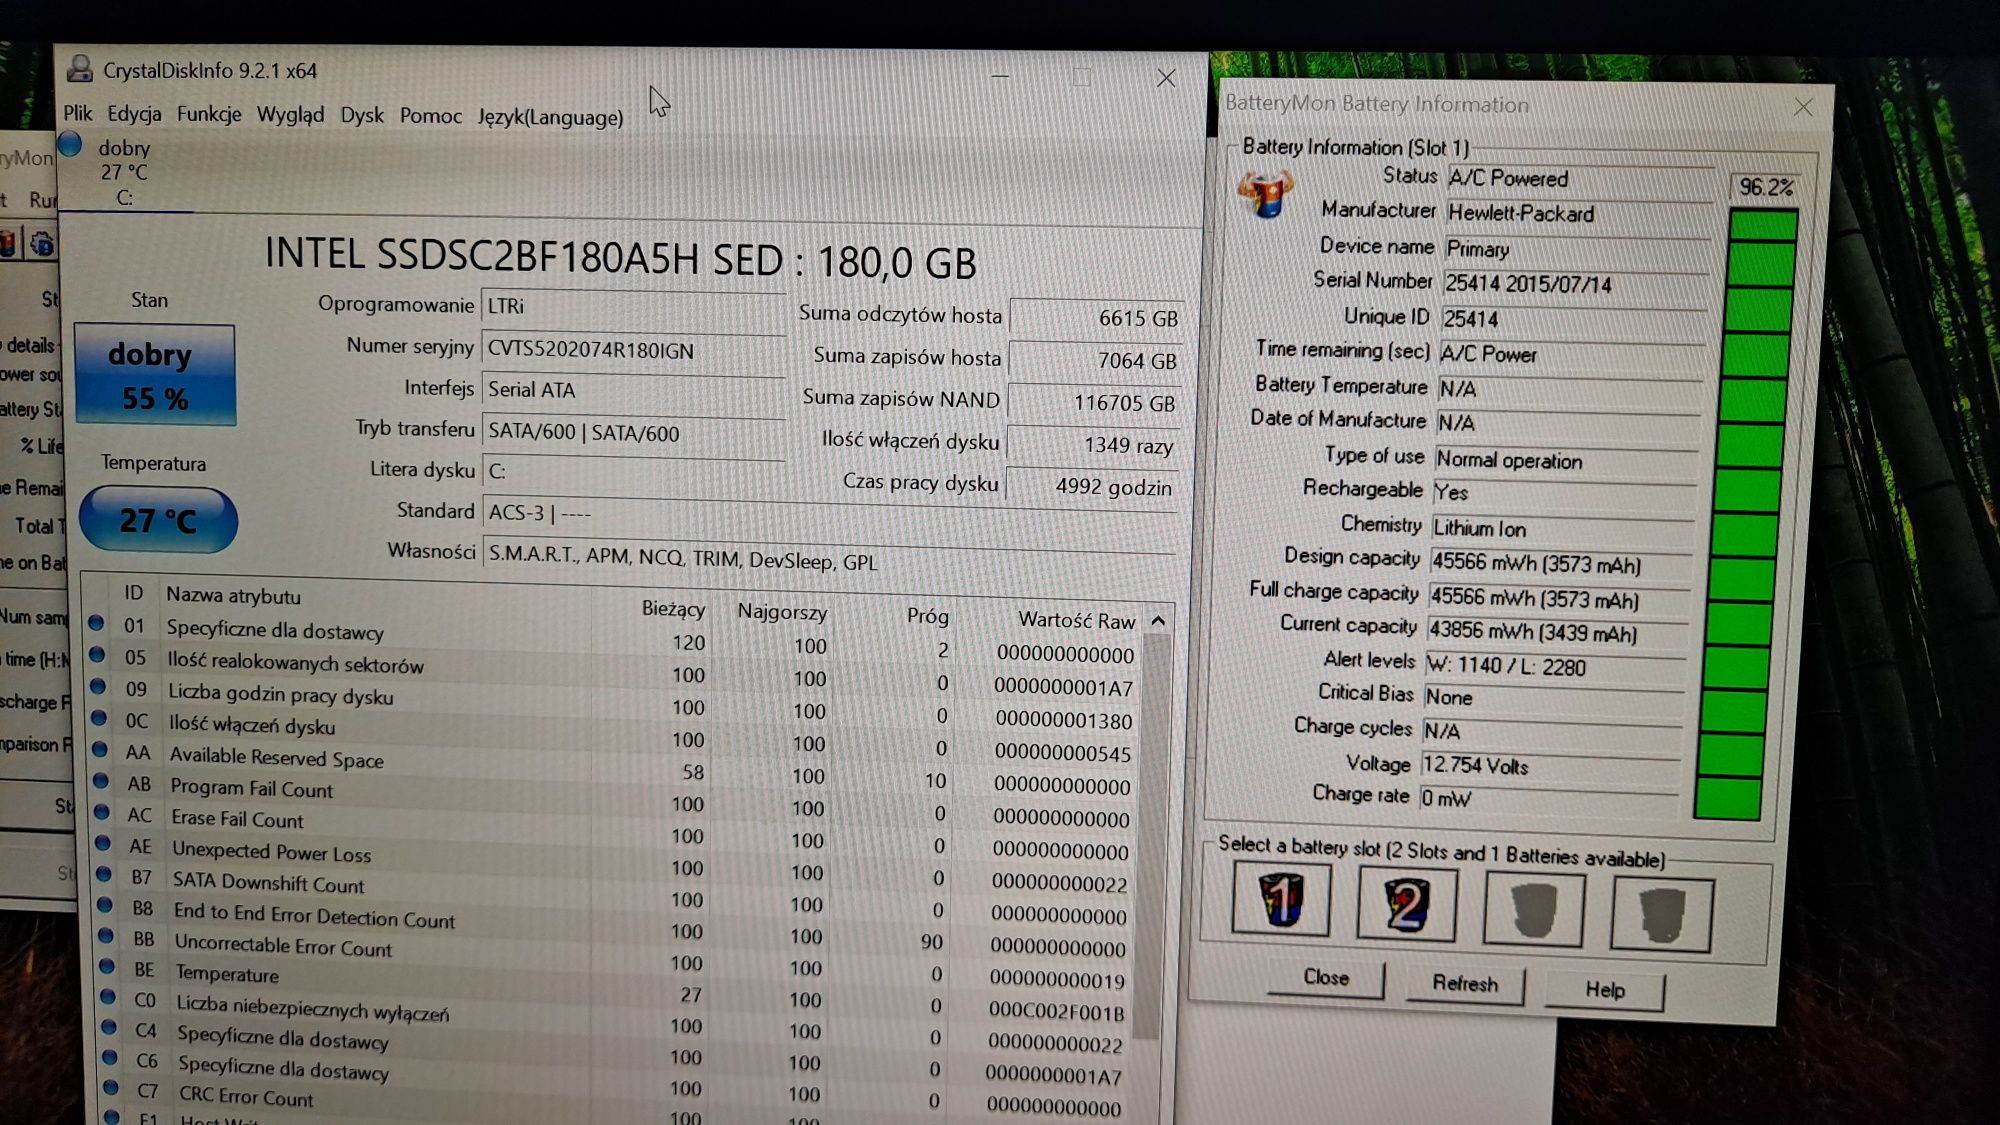Click status dot for Available Reserved Space
The image size is (2000, 1125).
pos(100,748)
